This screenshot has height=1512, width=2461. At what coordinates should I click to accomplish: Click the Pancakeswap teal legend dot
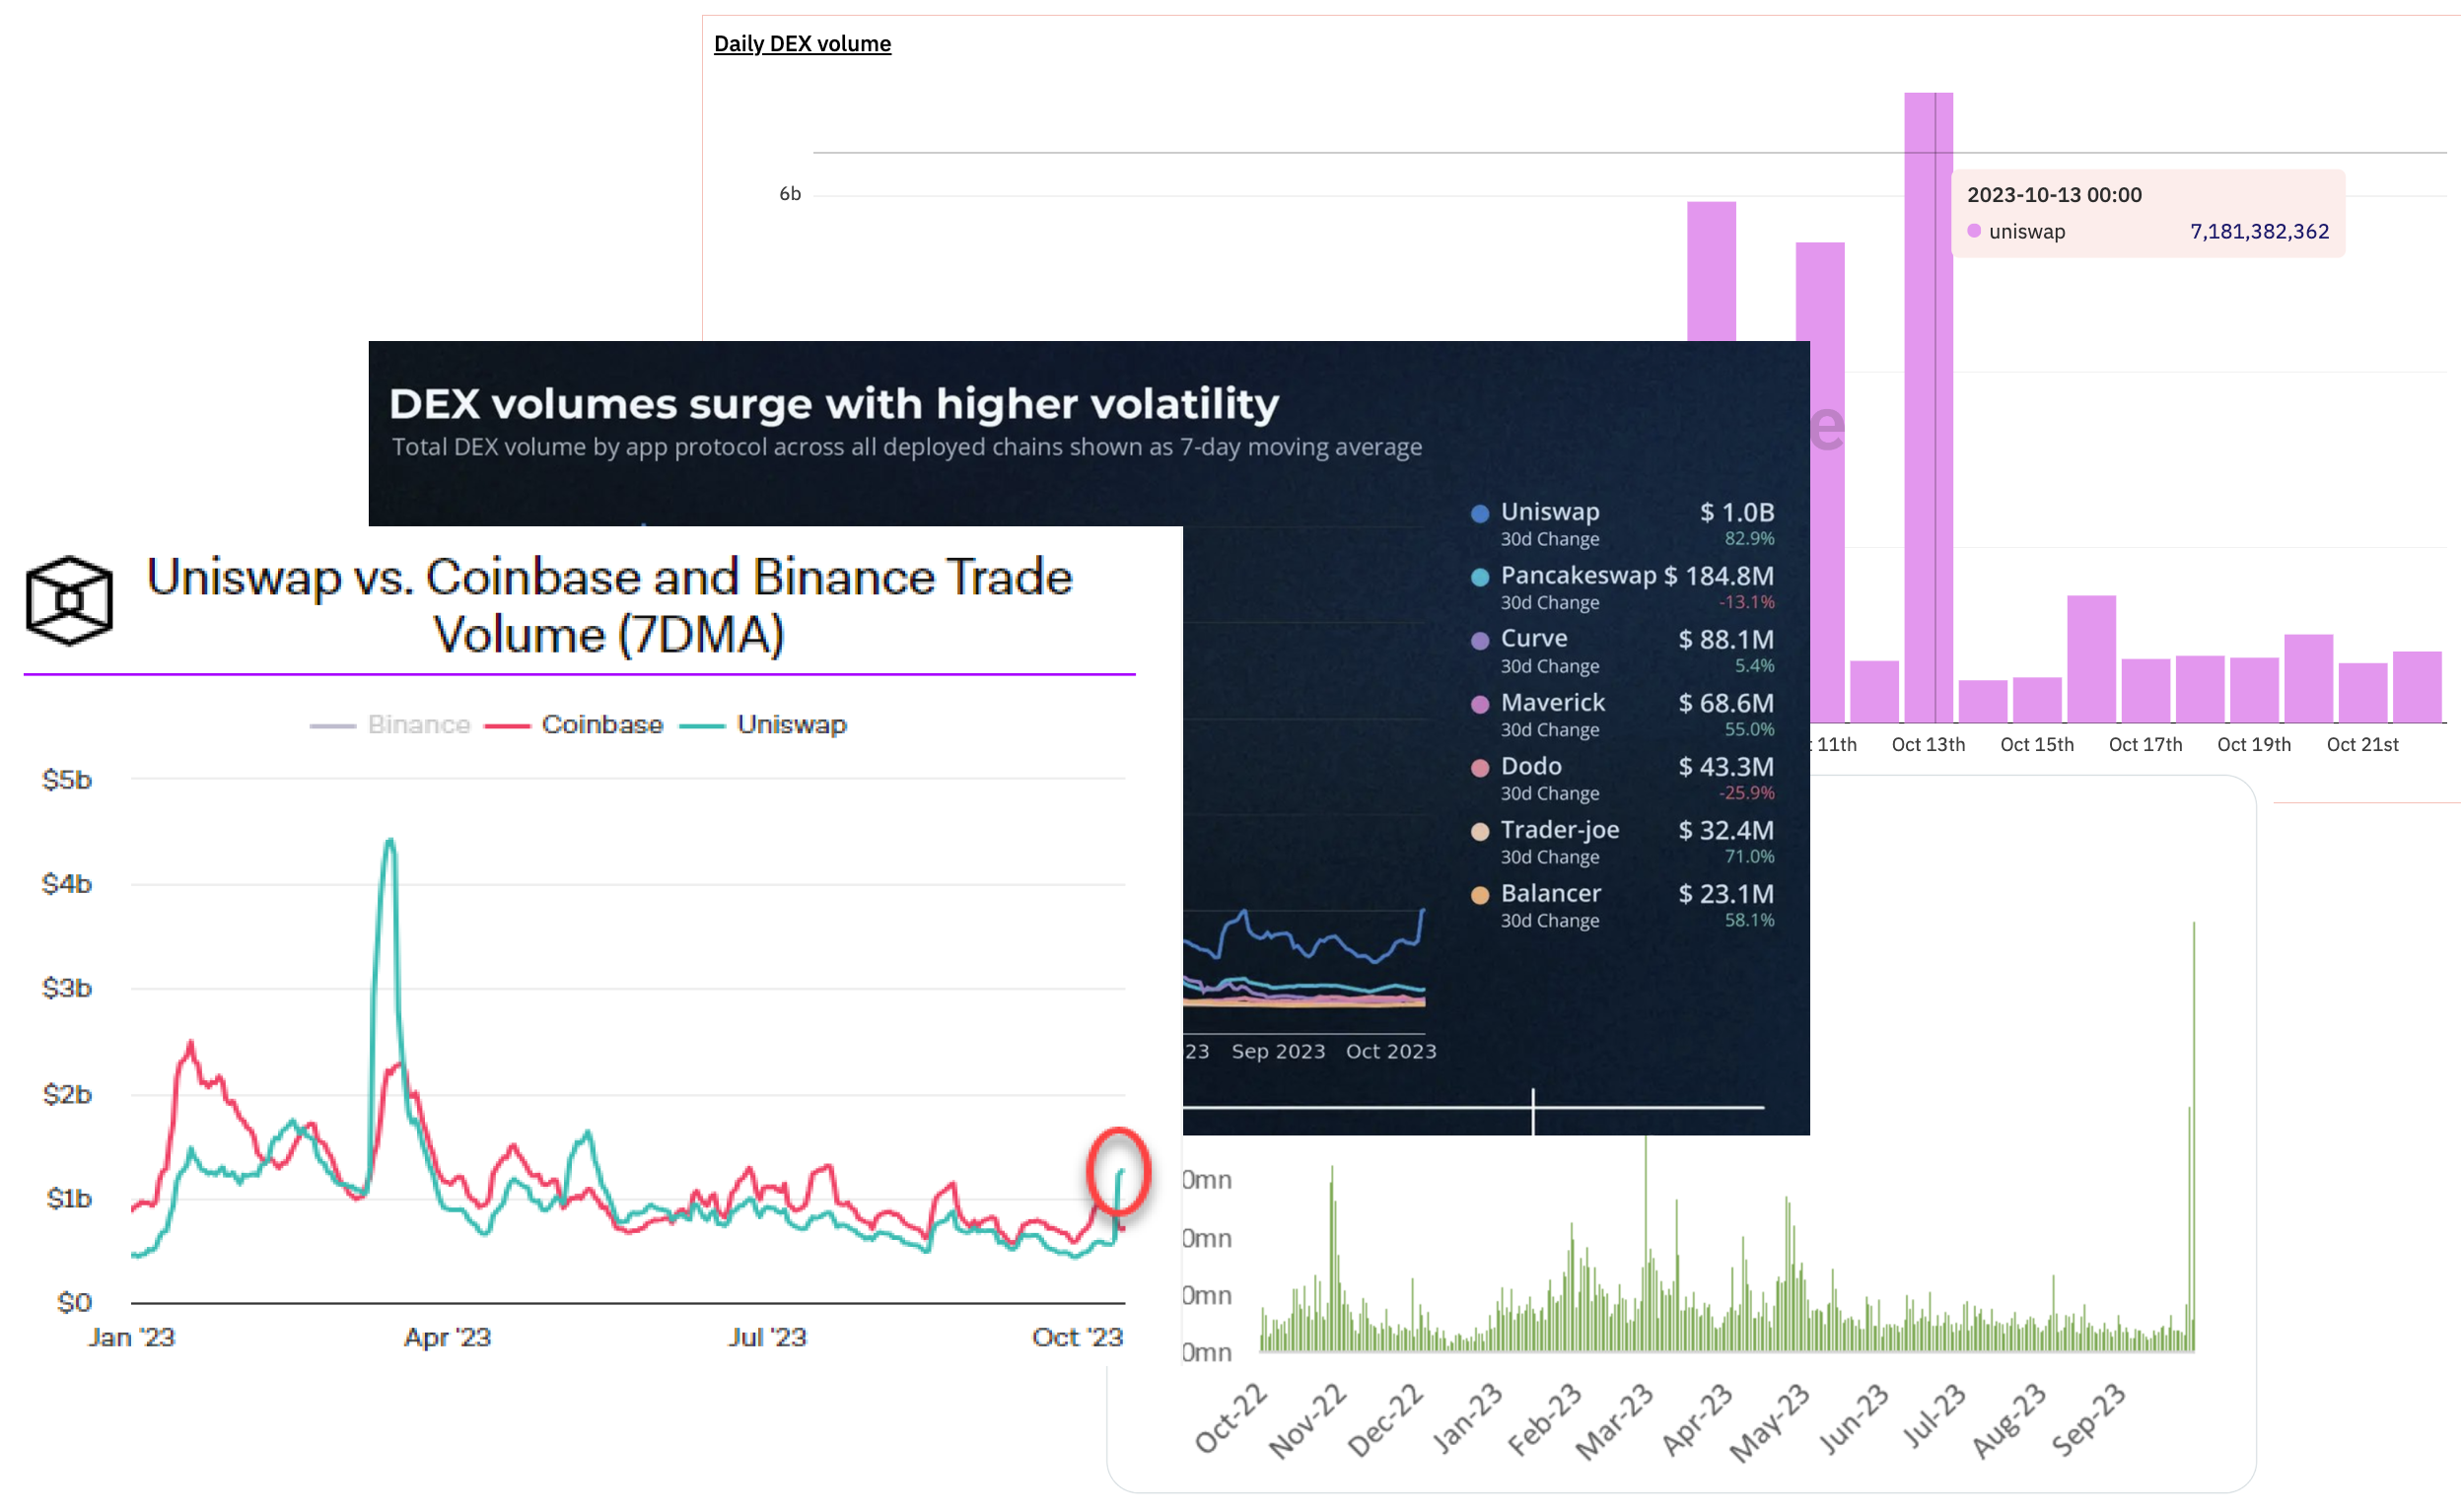pos(1480,577)
